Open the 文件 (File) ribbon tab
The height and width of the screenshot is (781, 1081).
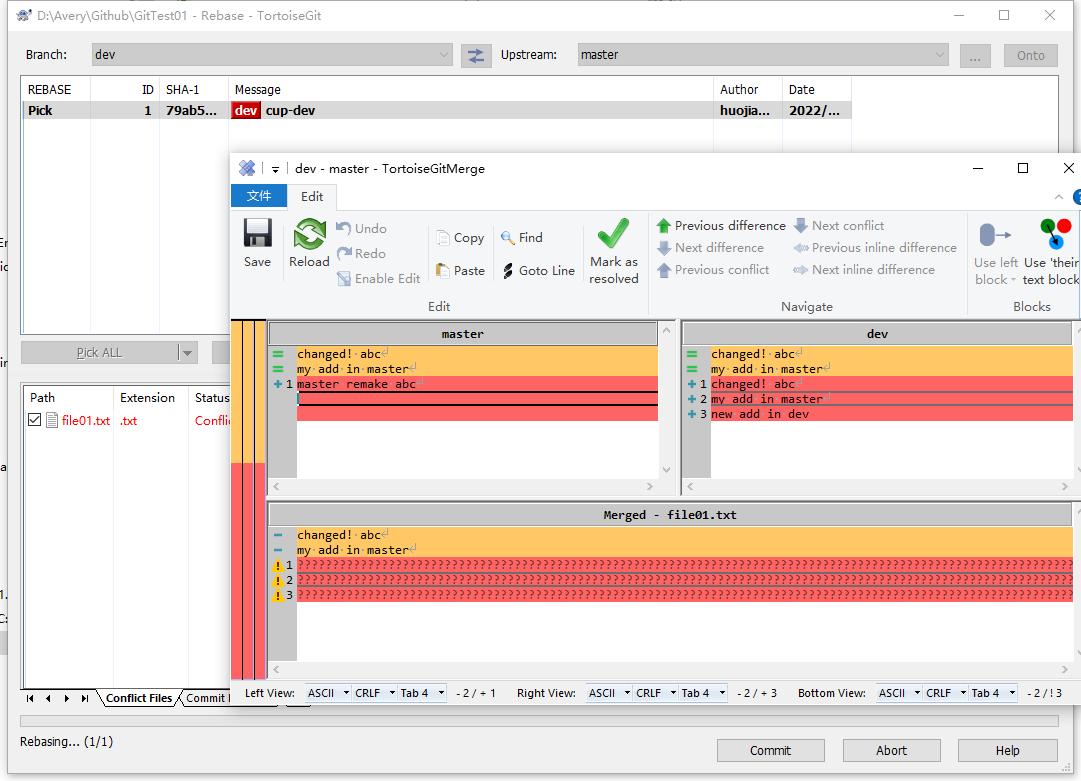coord(259,196)
